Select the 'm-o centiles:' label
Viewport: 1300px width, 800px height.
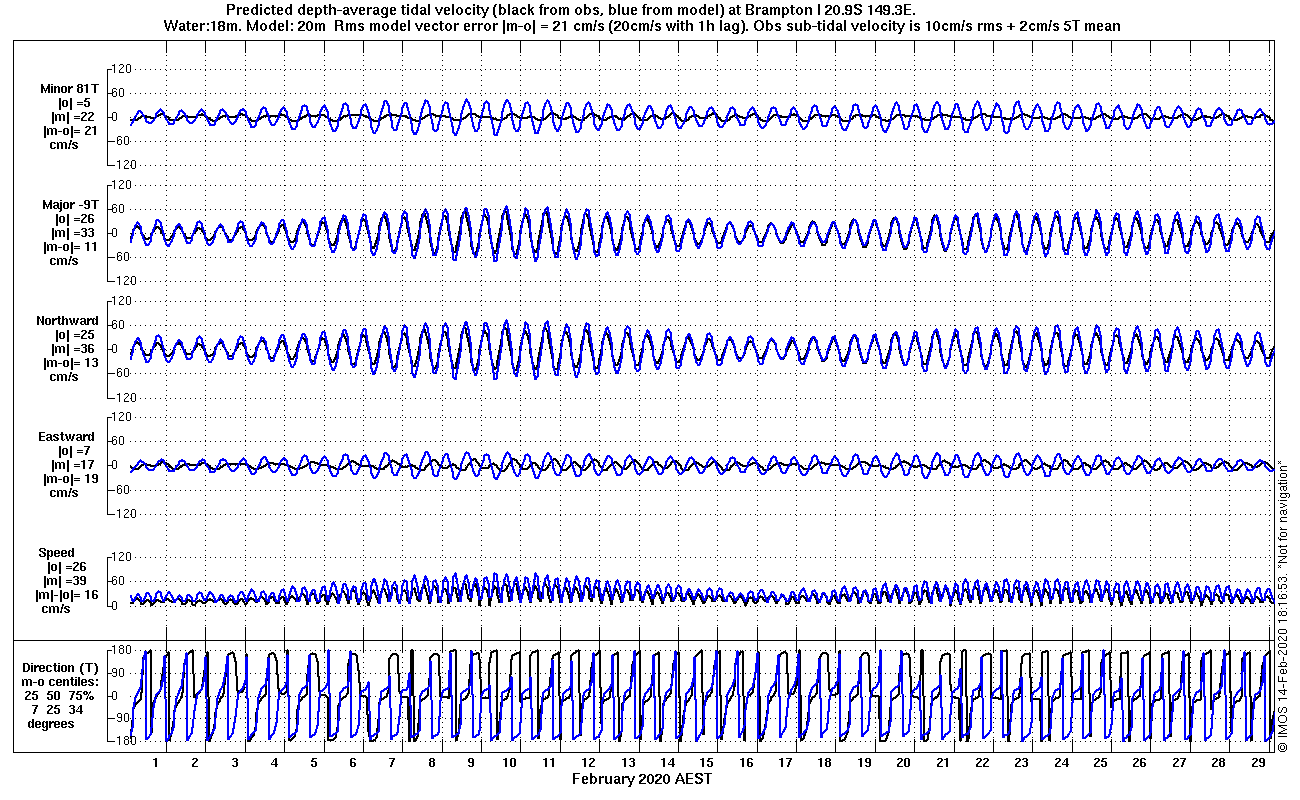click(61, 681)
